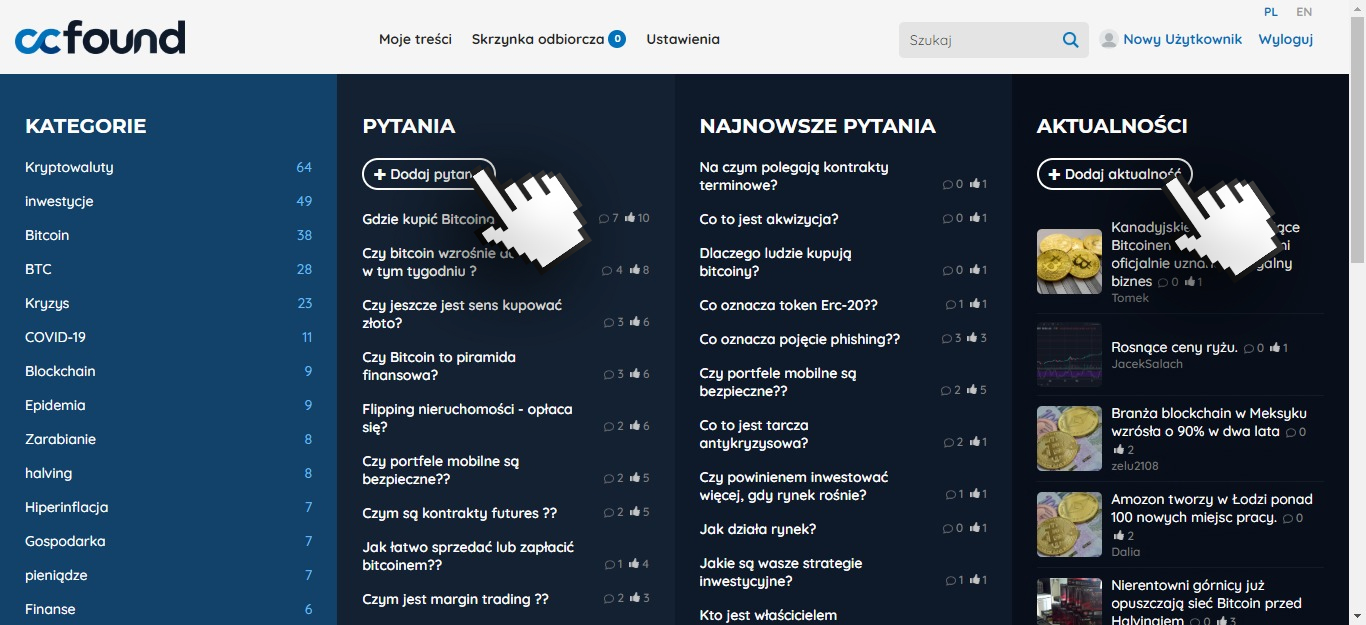Open the Rosnące ceny ryżu thumbnail
The height and width of the screenshot is (625, 1366).
click(x=1069, y=354)
